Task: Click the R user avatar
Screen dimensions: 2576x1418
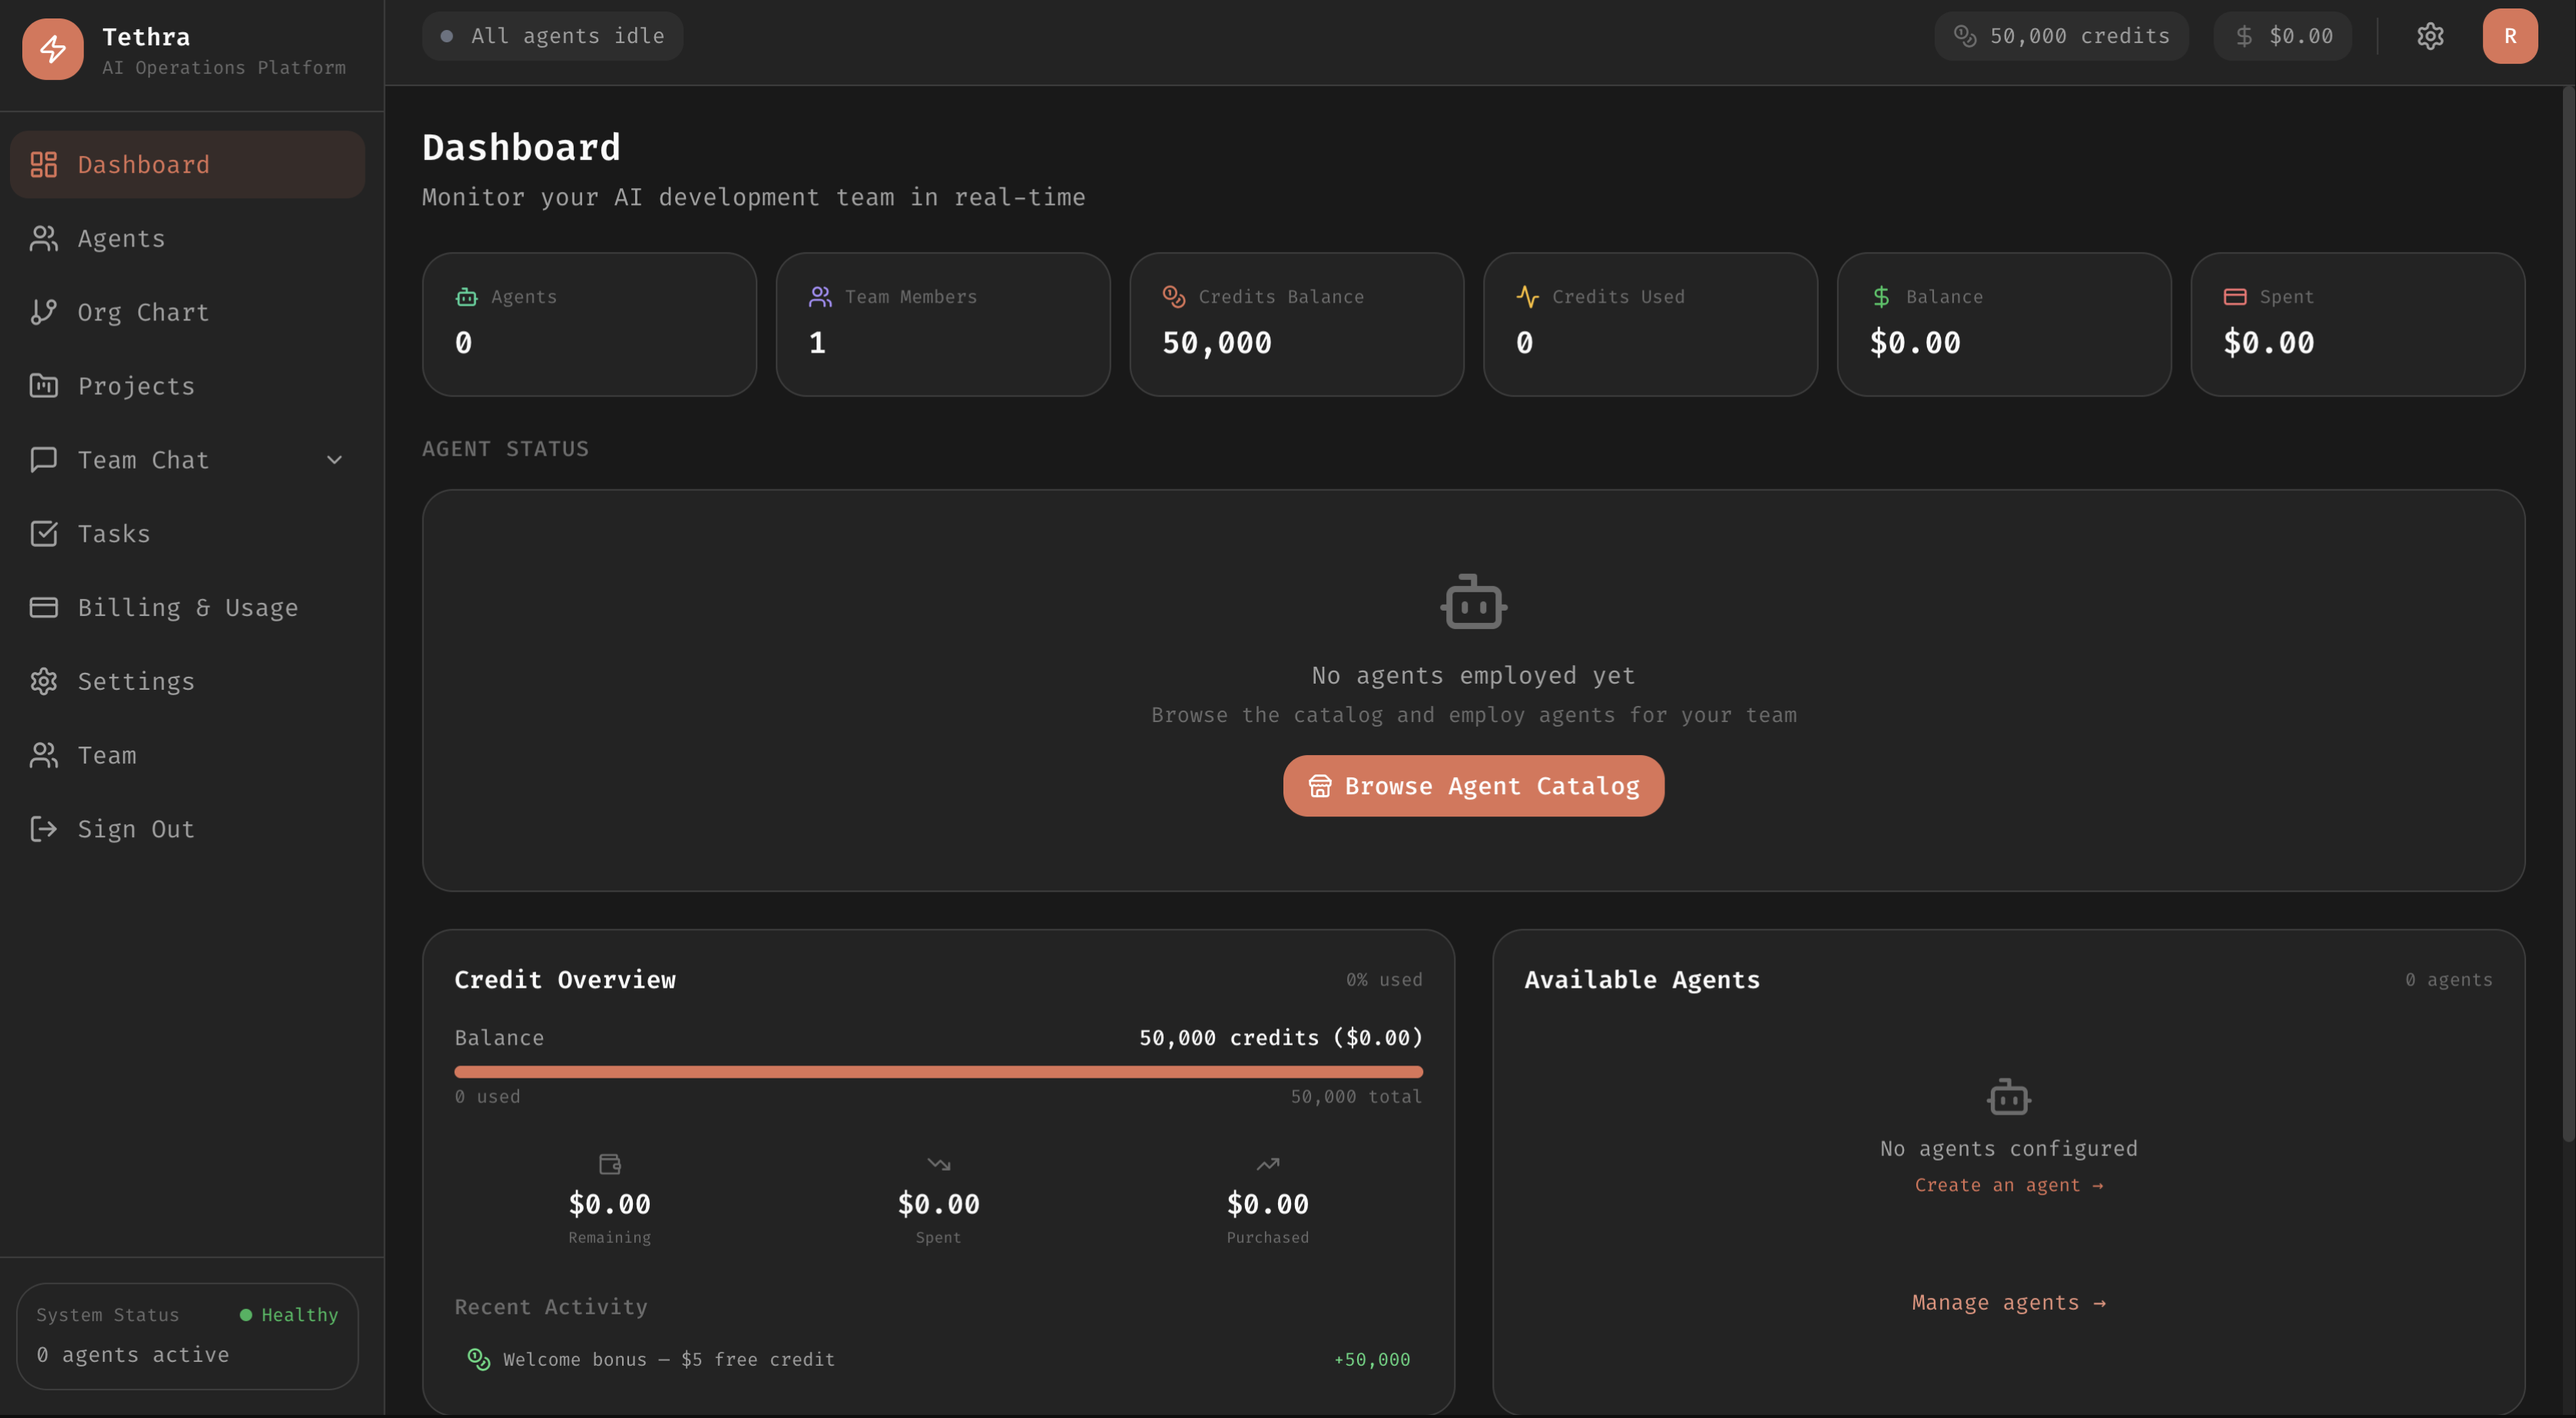Action: pyautogui.click(x=2509, y=37)
